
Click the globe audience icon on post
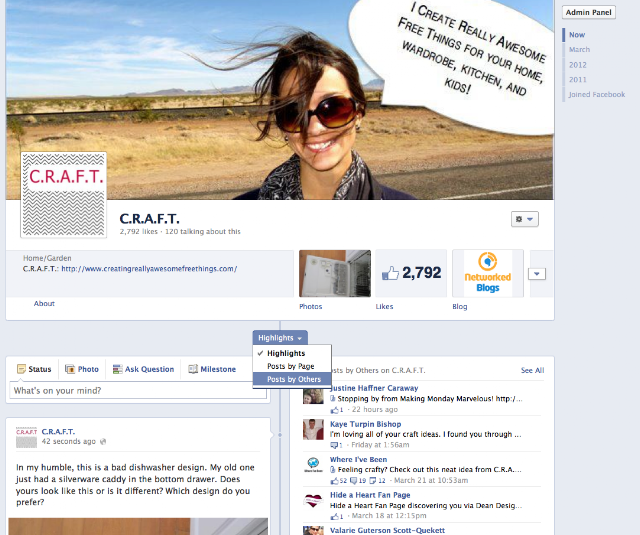click(103, 442)
